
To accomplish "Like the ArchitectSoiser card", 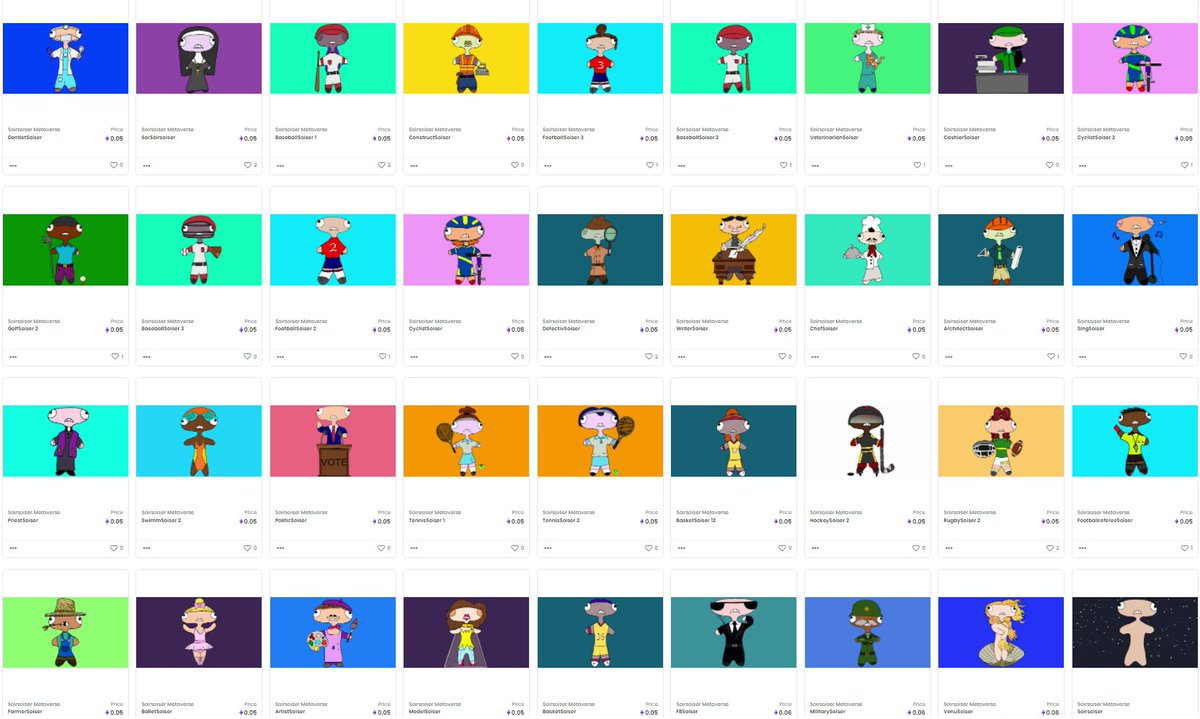I will (x=1050, y=356).
